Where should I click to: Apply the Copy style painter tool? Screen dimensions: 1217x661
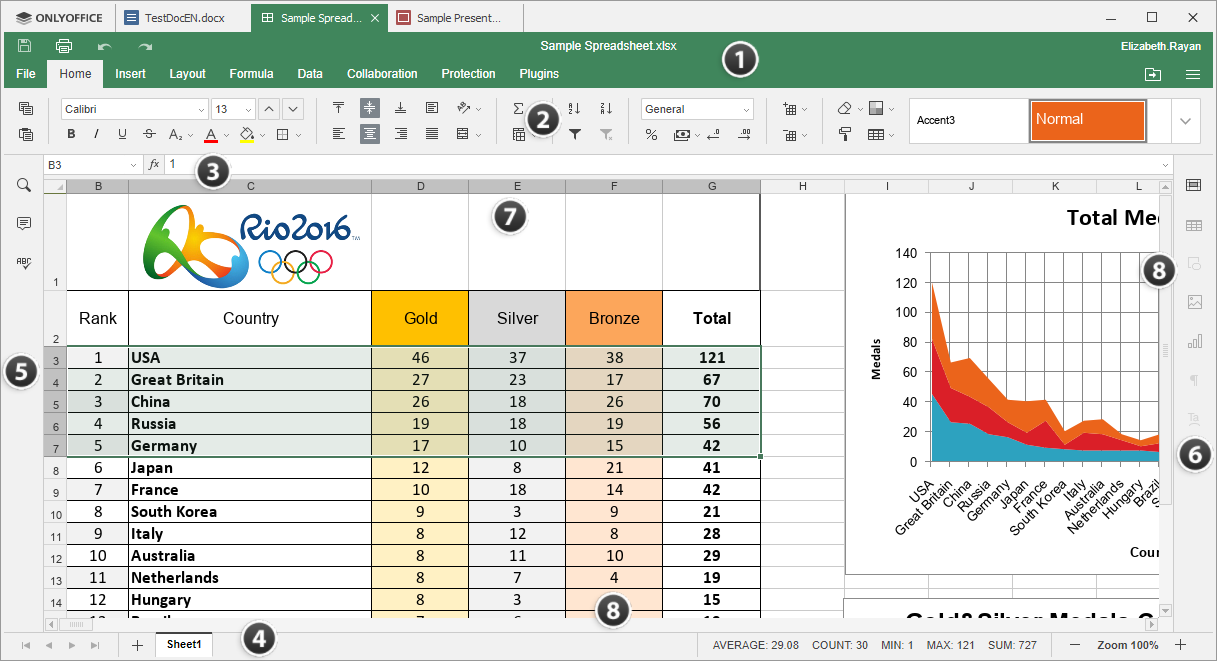point(845,133)
